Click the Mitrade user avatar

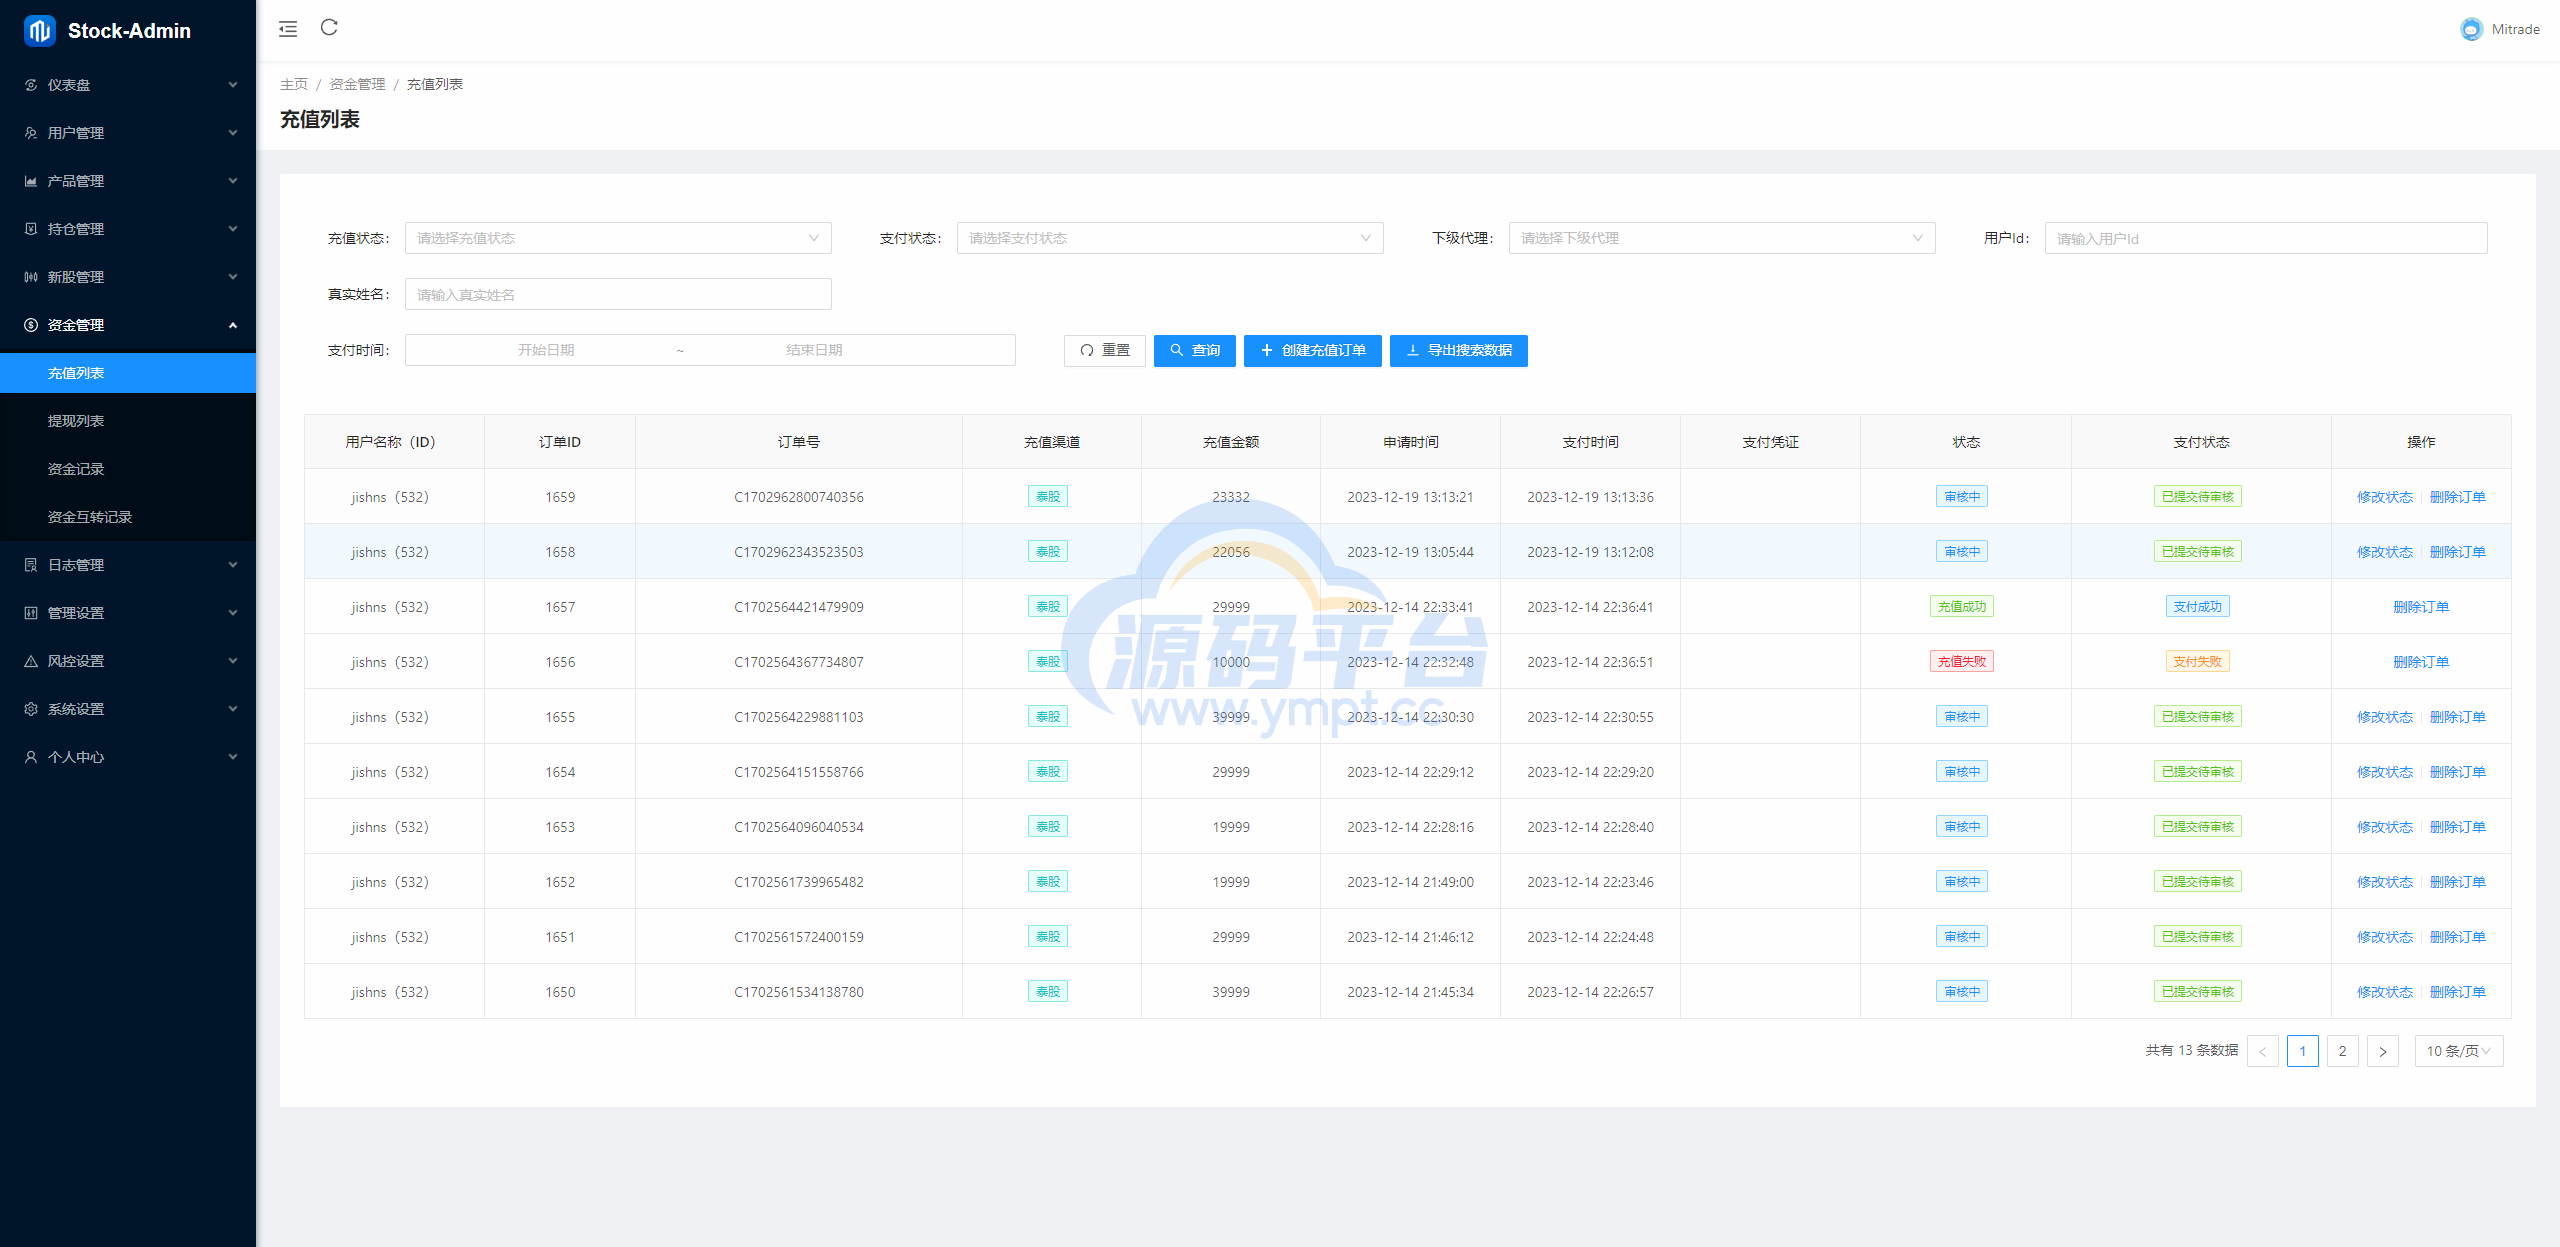(x=2471, y=30)
